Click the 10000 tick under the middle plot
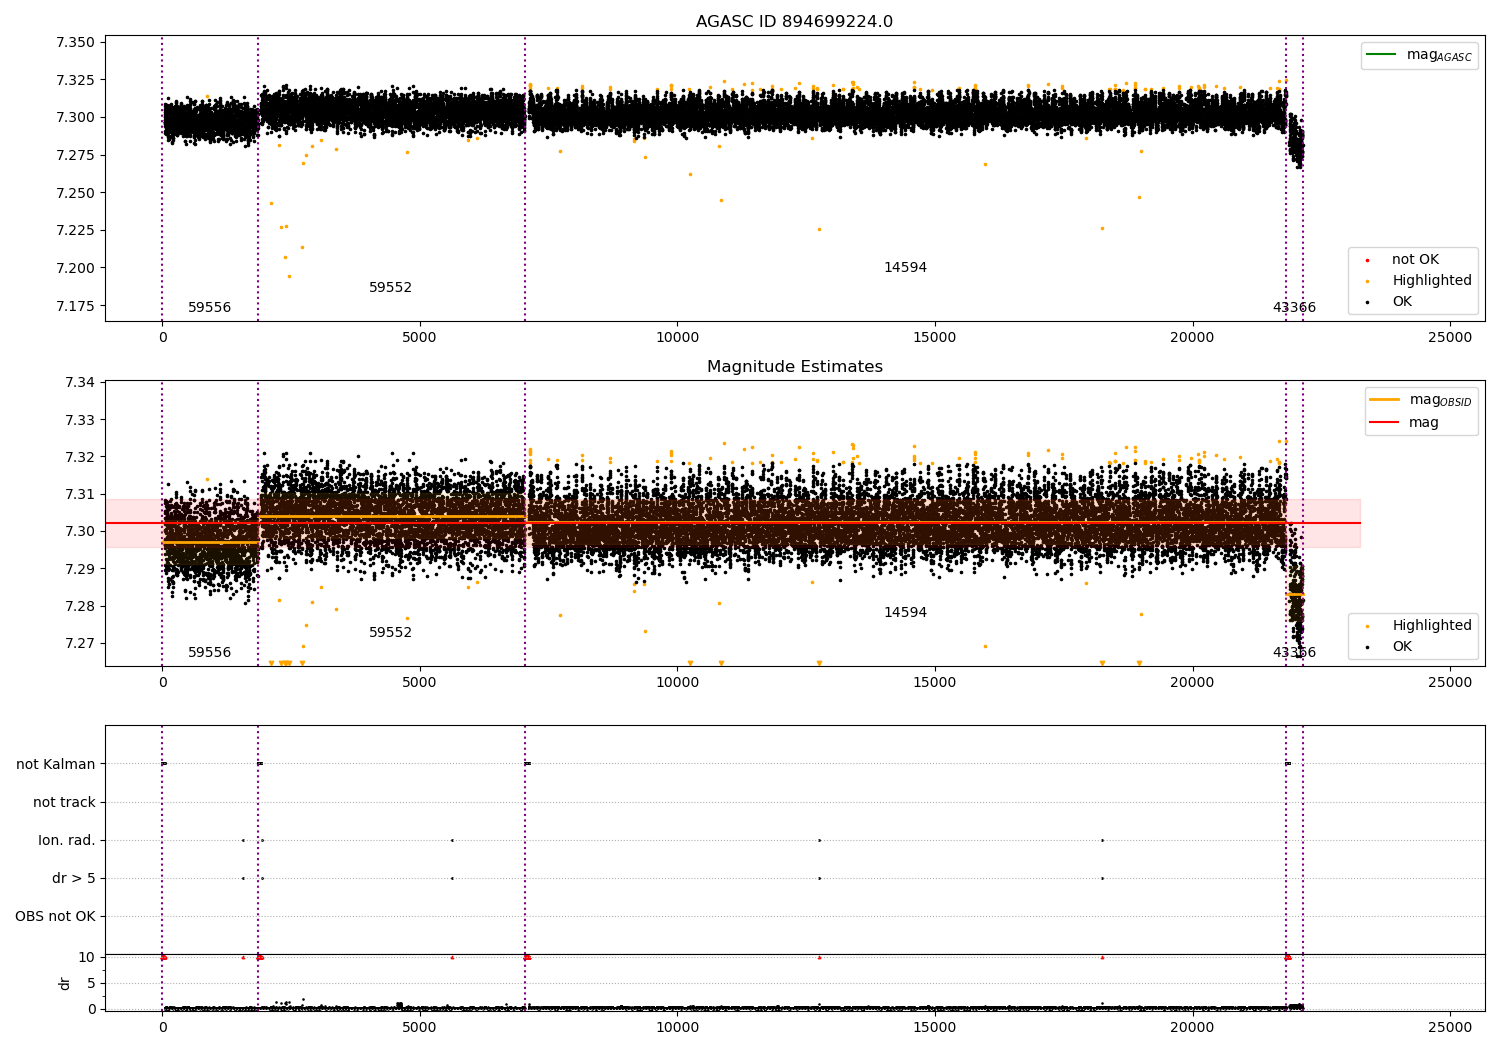 point(677,683)
